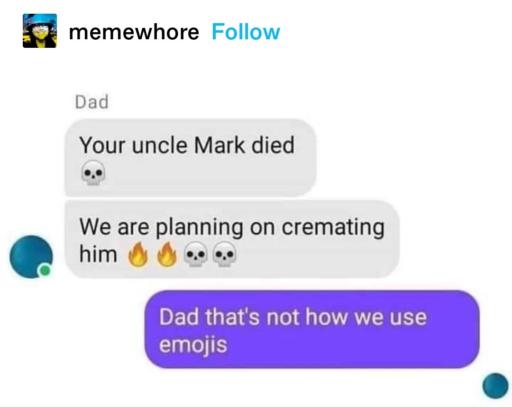This screenshot has width=512, height=407.
Task: Click the word 'cremating' in Dad's message
Action: pyautogui.click(x=333, y=228)
